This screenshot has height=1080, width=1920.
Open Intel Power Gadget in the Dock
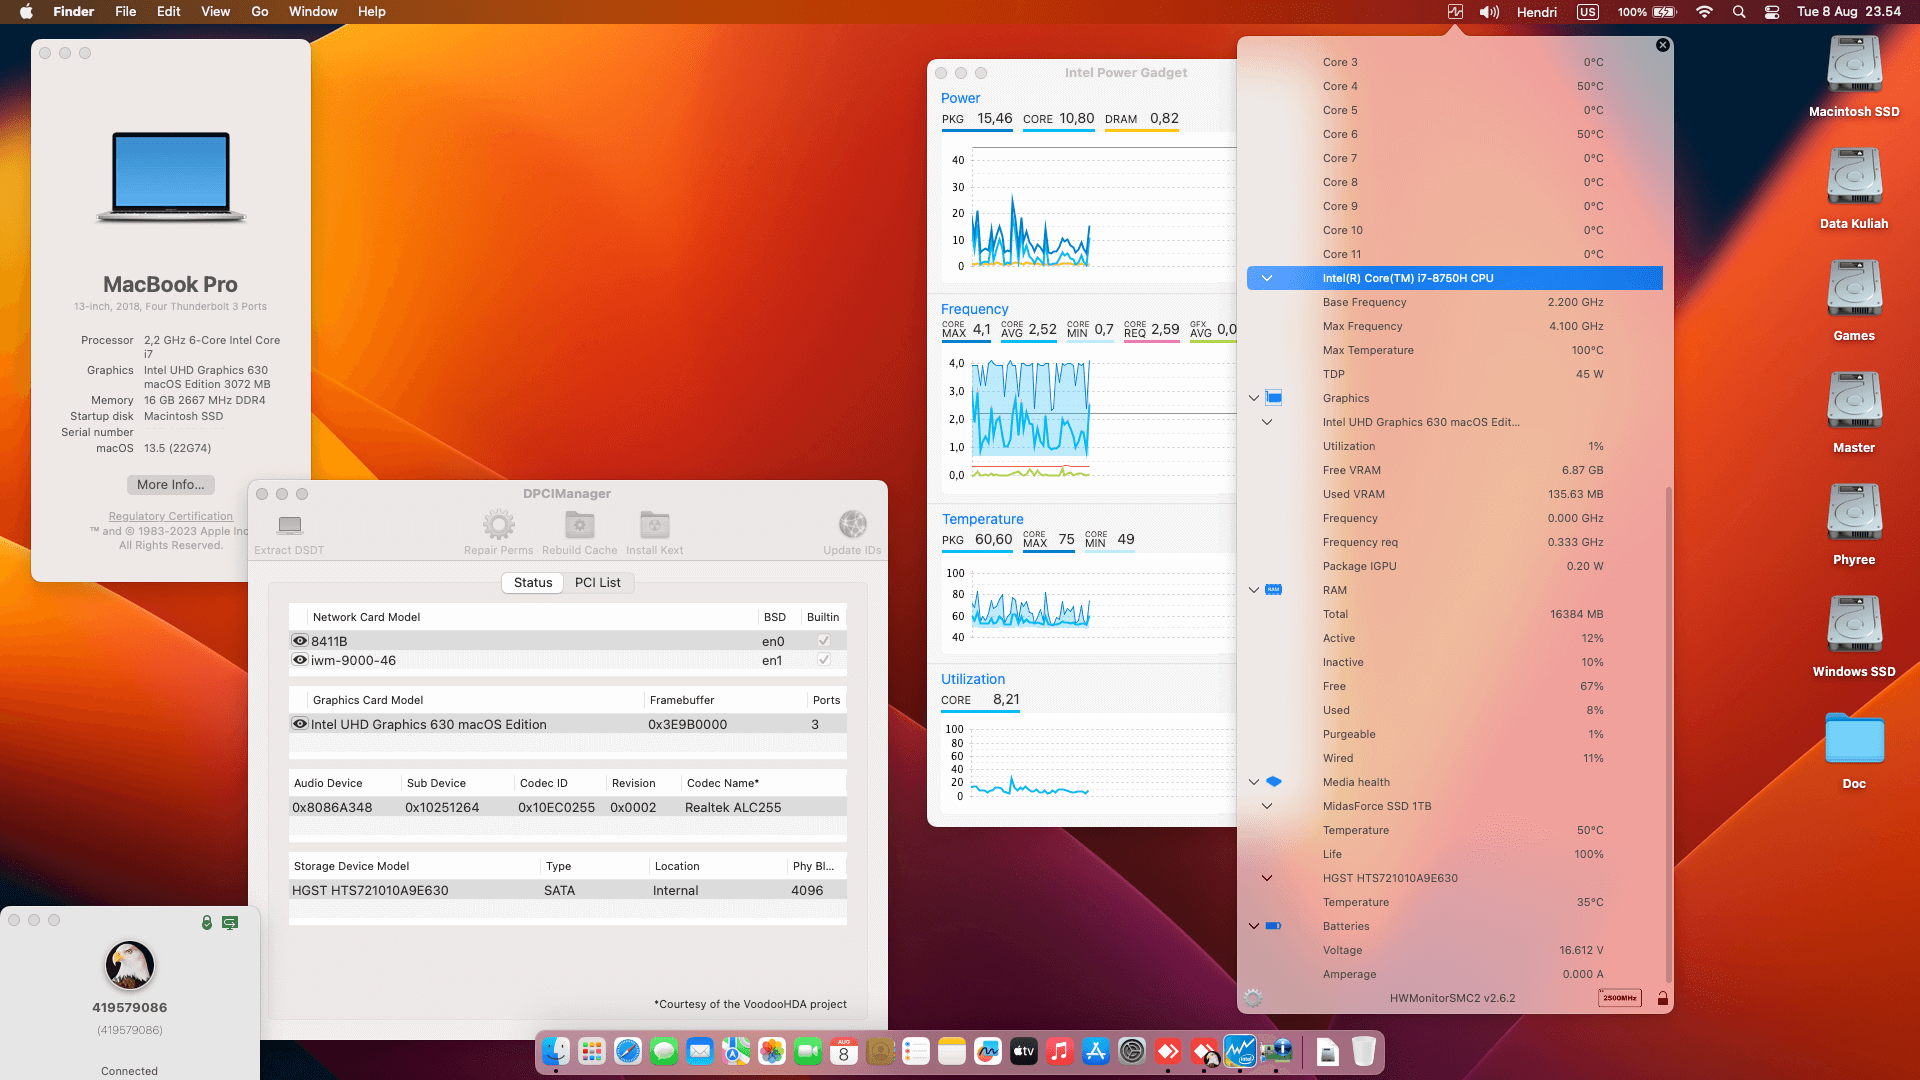click(x=1240, y=1051)
